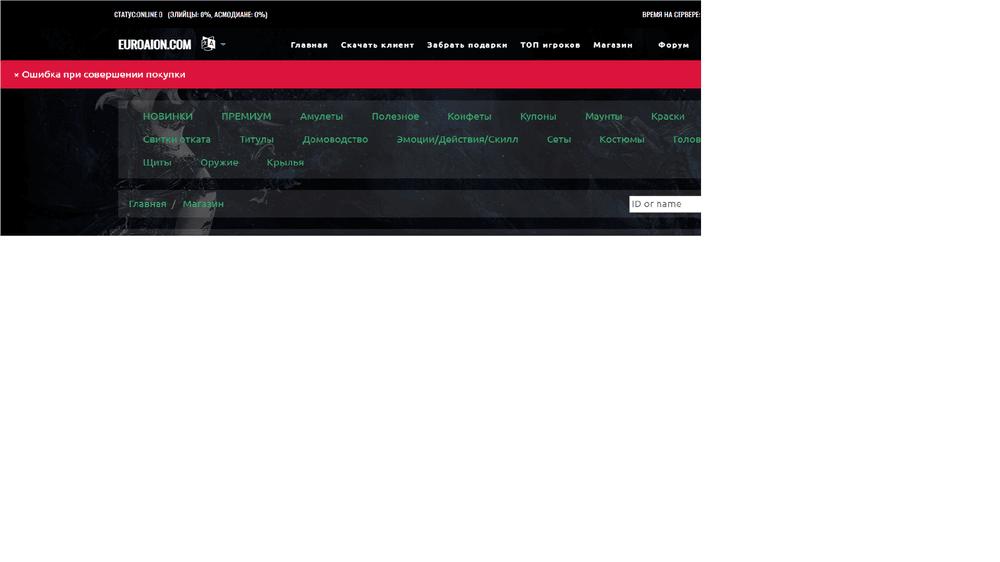This screenshot has height=562, width=1000.
Task: Open the Форум link
Action: [x=673, y=45]
